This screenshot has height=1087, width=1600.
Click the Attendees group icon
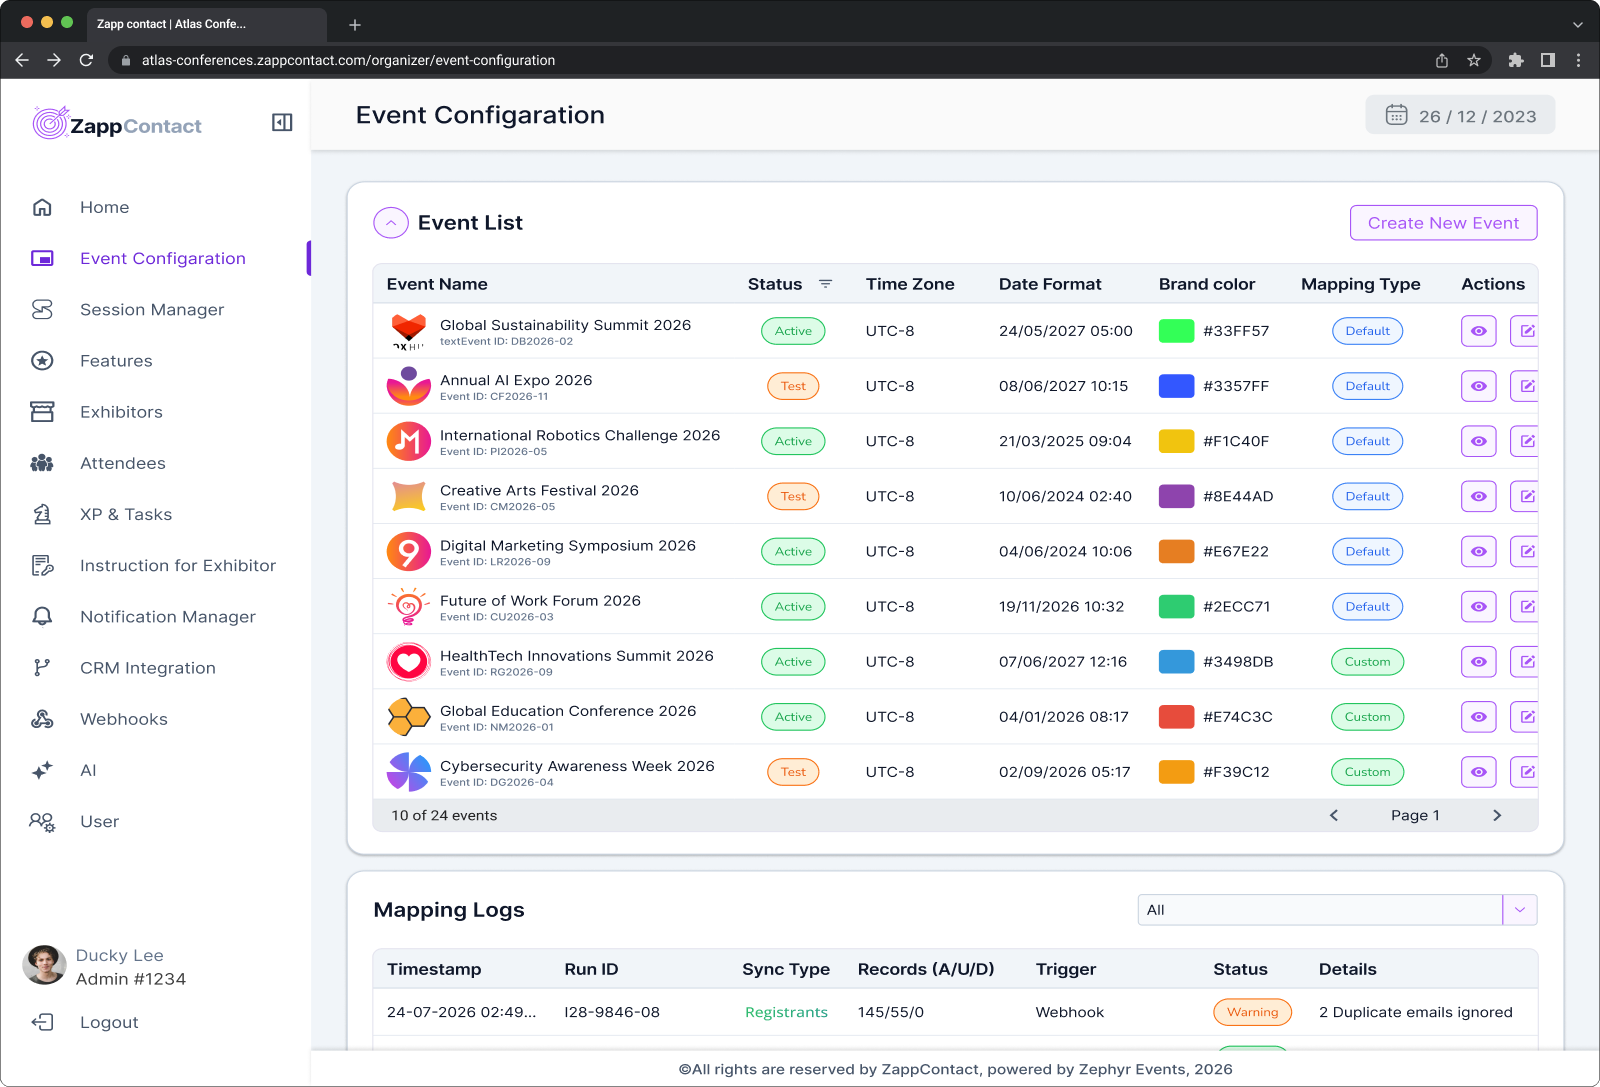pos(42,463)
